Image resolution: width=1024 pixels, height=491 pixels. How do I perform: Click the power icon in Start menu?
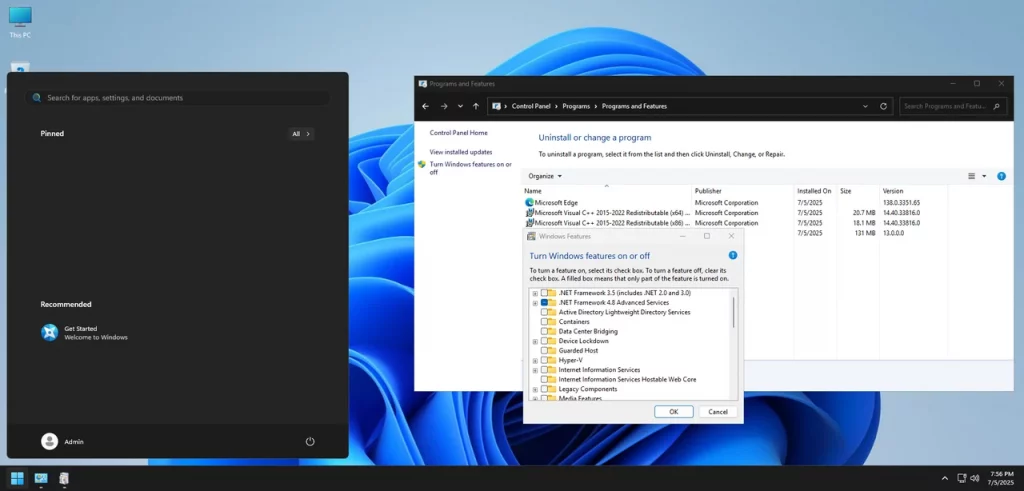pyautogui.click(x=310, y=441)
